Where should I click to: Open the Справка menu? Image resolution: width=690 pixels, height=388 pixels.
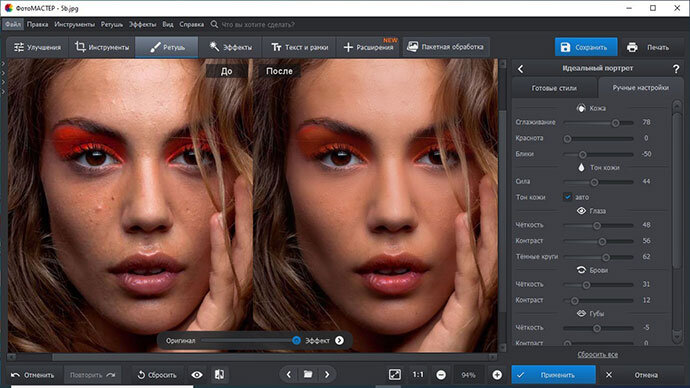(191, 24)
